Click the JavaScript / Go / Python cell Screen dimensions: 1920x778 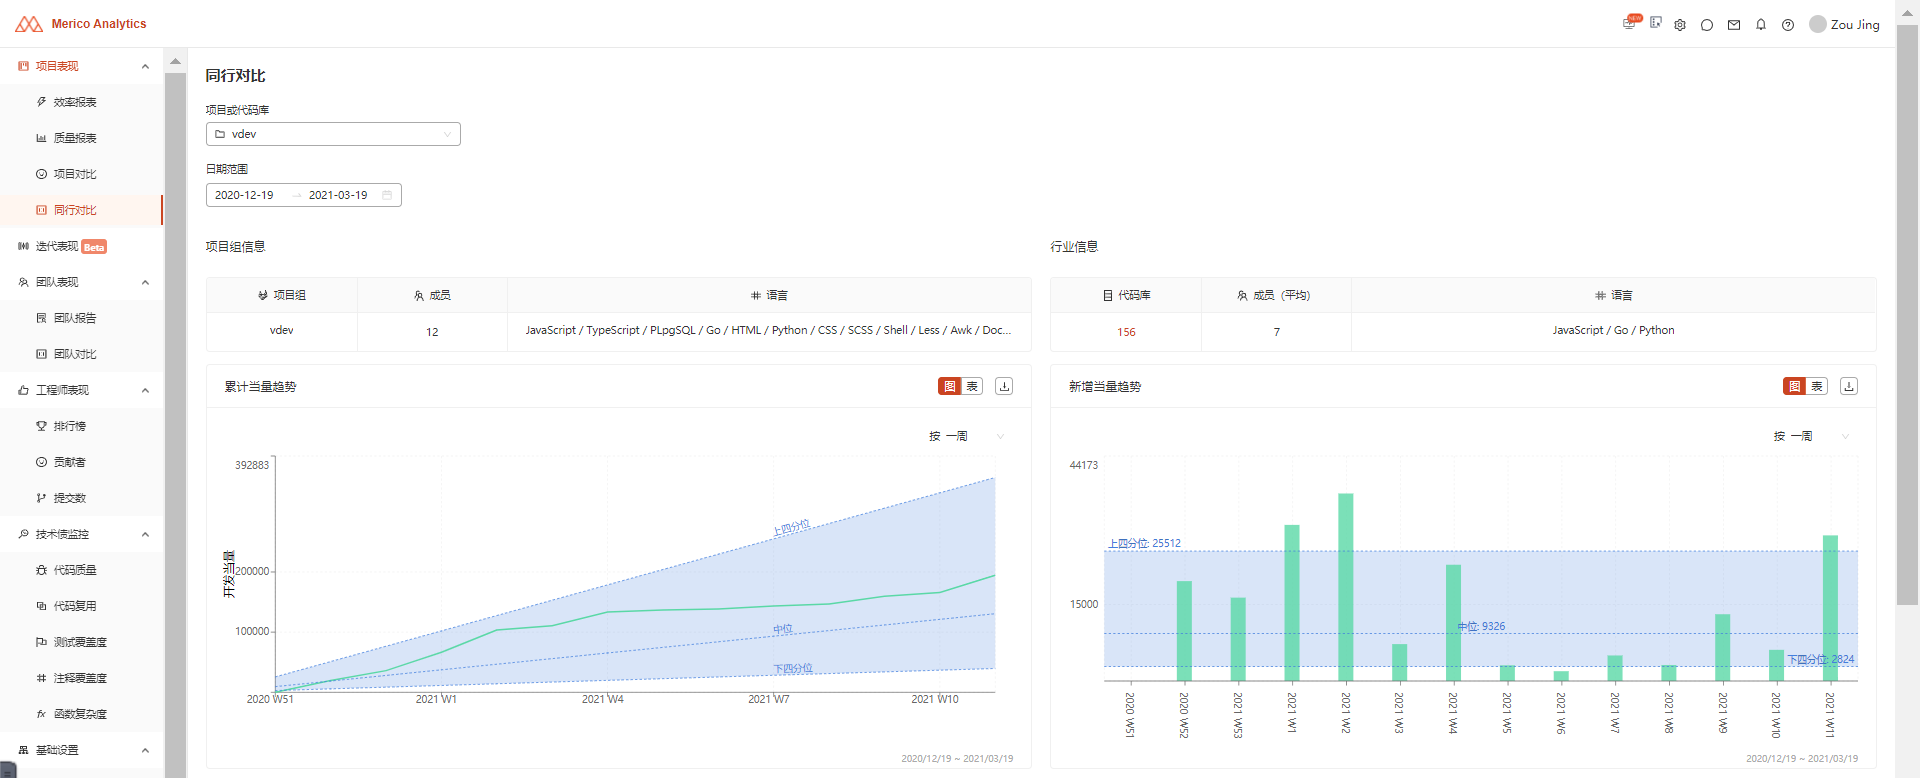[1613, 331]
